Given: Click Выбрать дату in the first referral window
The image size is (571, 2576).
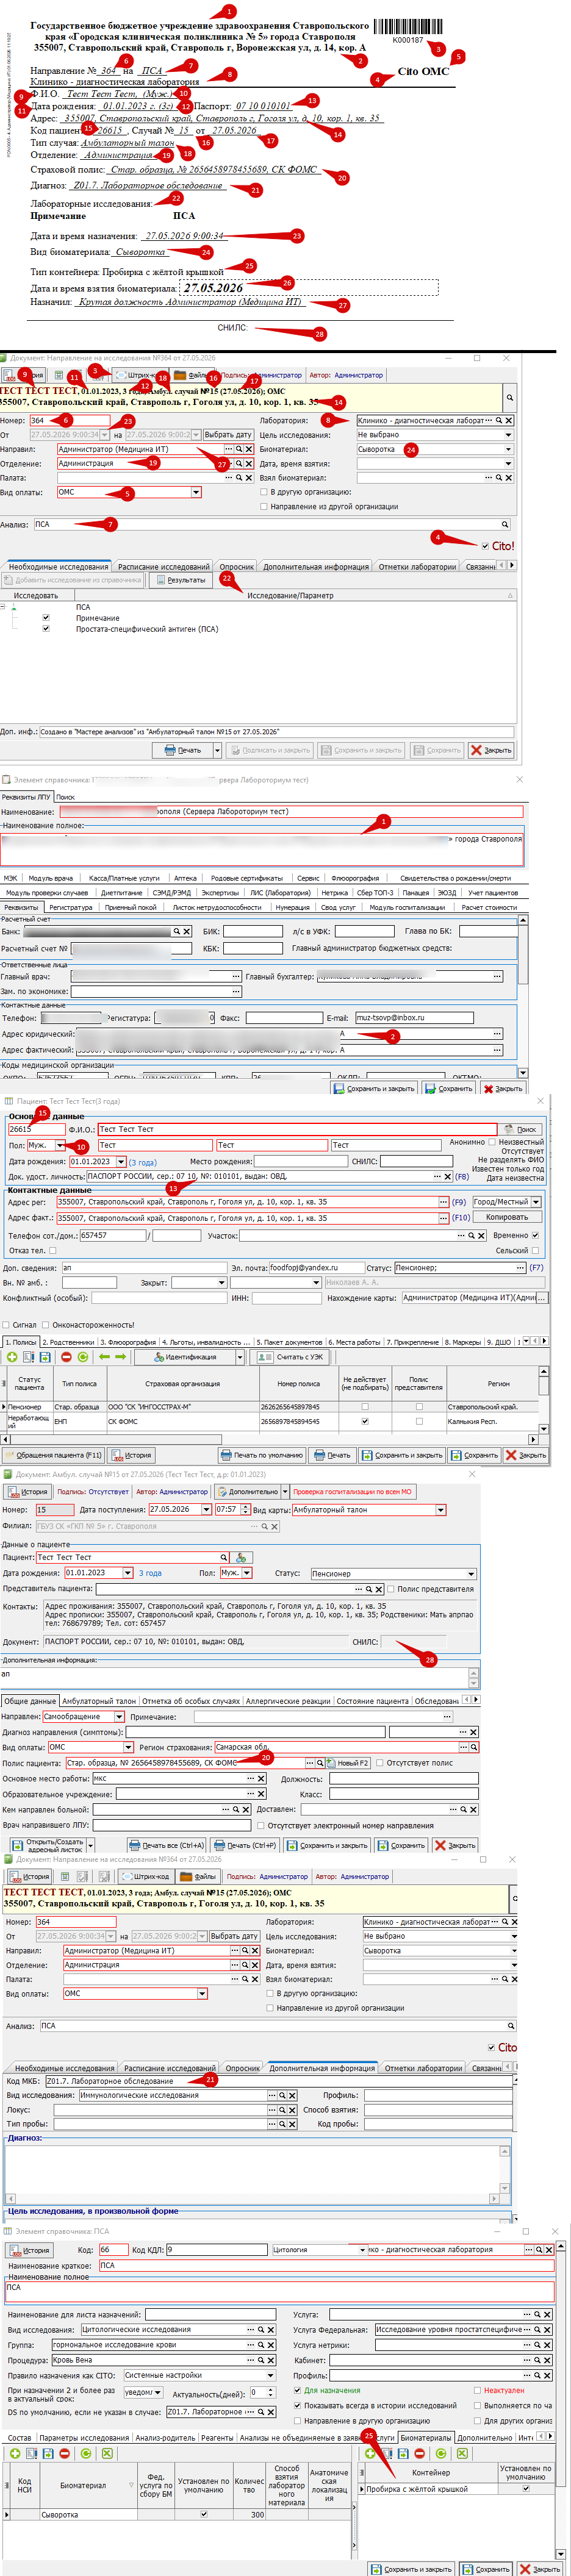Looking at the screenshot, I should 228,435.
